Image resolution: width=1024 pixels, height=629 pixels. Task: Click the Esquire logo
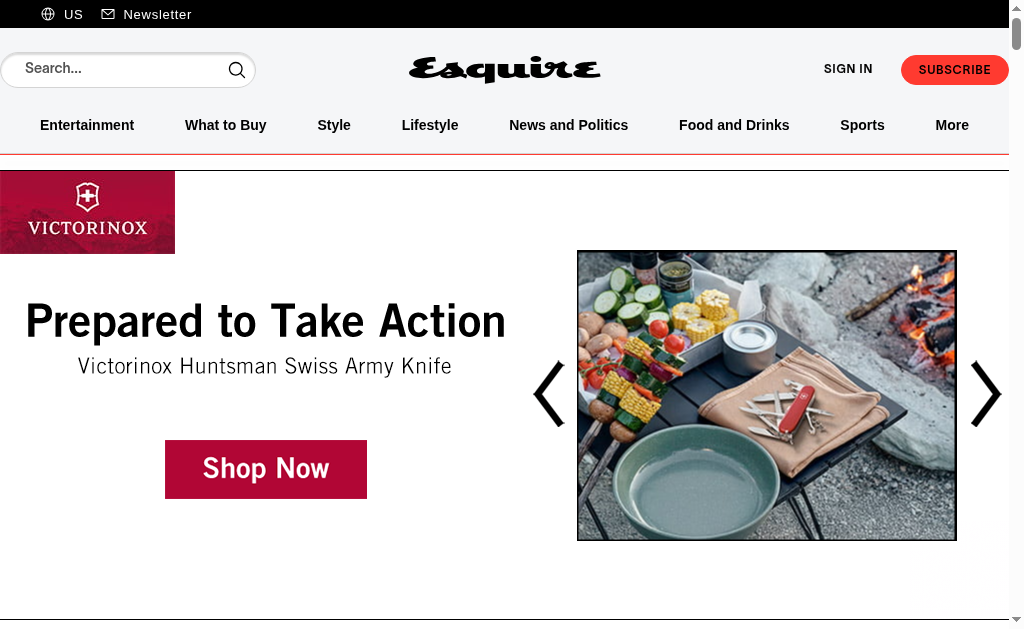click(504, 69)
